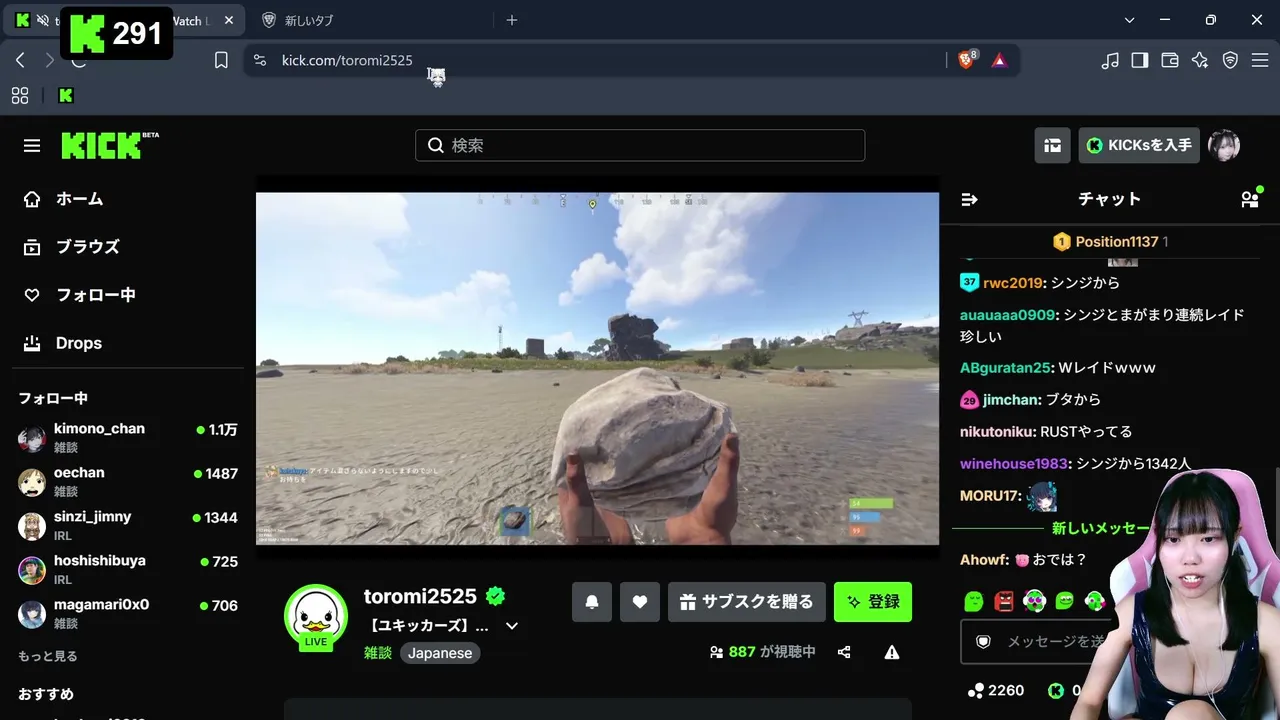Go back with the browser back arrow
The width and height of the screenshot is (1280, 720).
20,60
